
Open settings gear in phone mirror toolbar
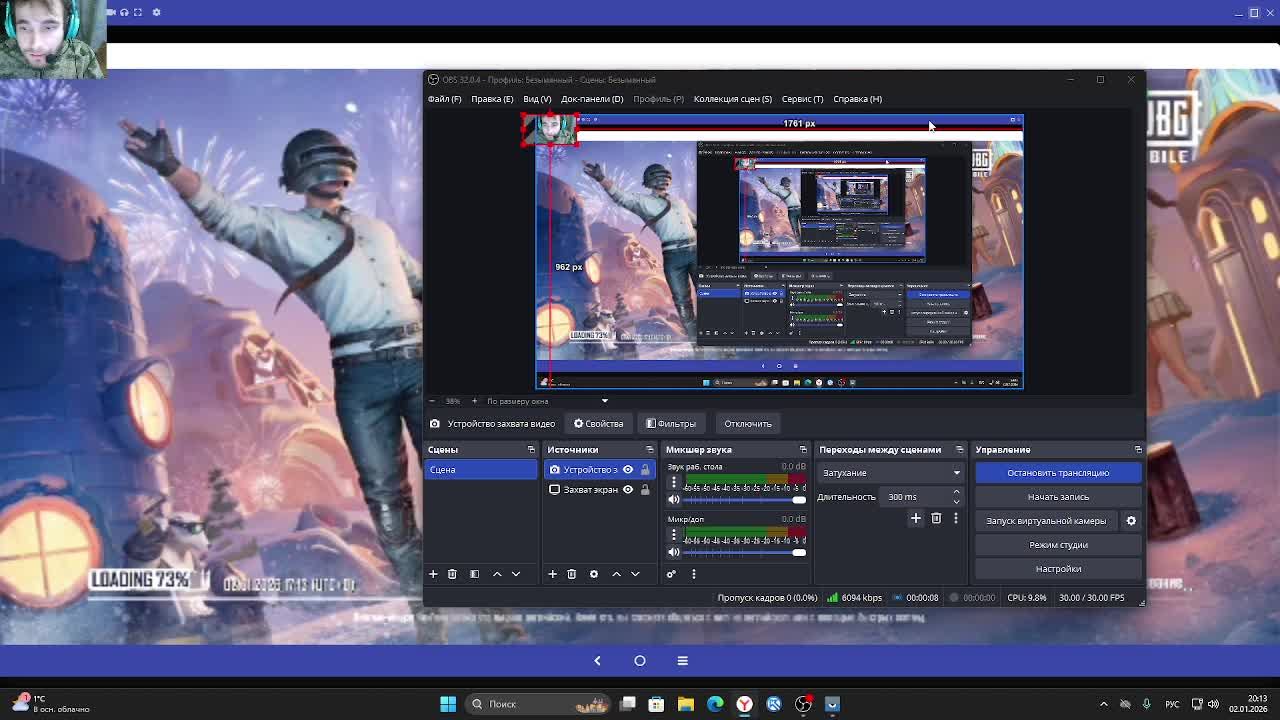point(156,12)
